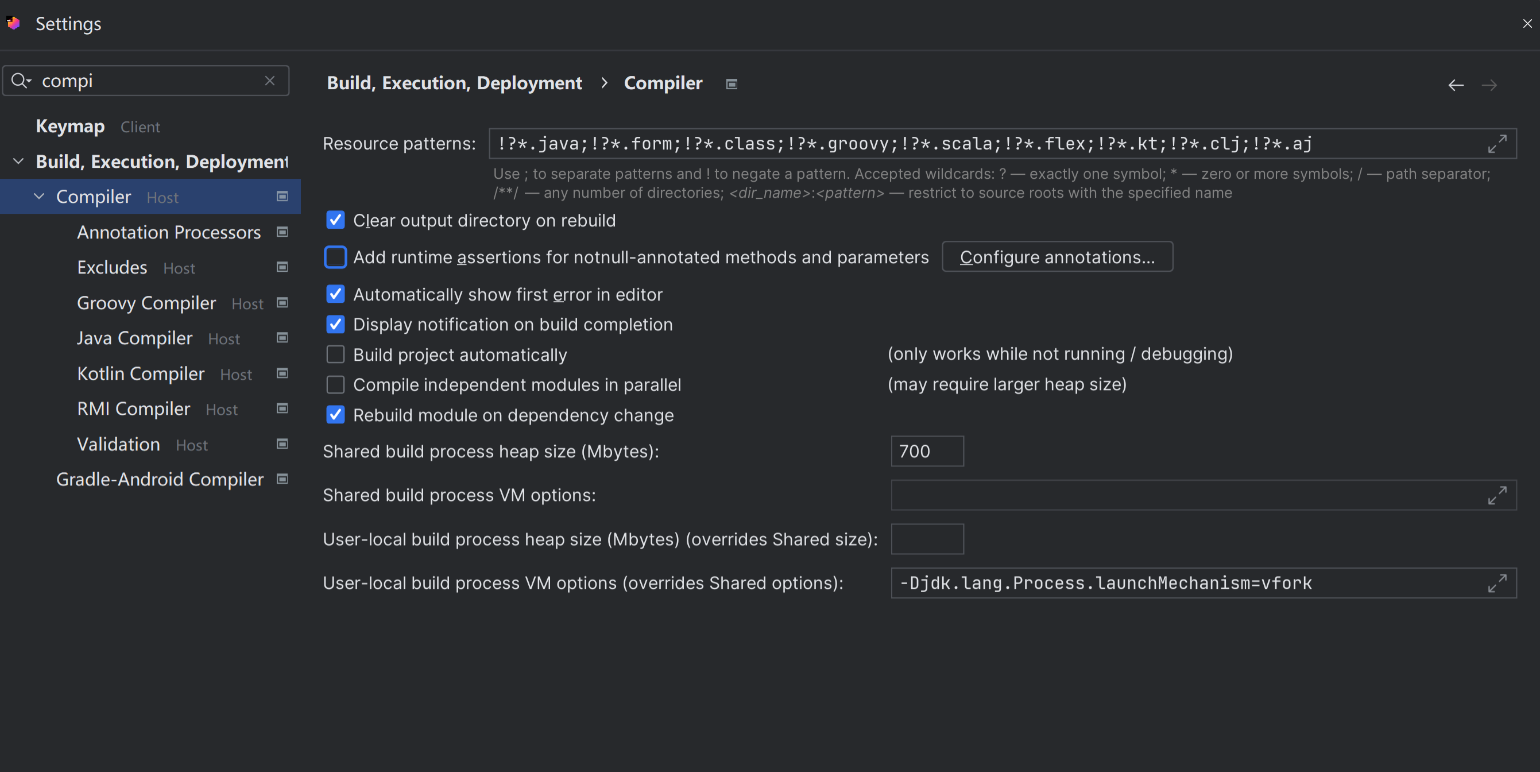Click the Configure annotations button

tap(1057, 257)
